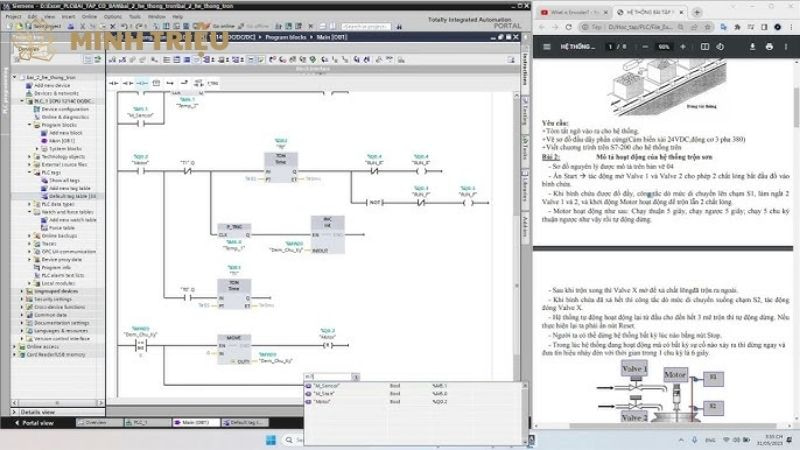Insert a normally closed contact from favorites
The height and width of the screenshot is (450, 800).
point(127,83)
